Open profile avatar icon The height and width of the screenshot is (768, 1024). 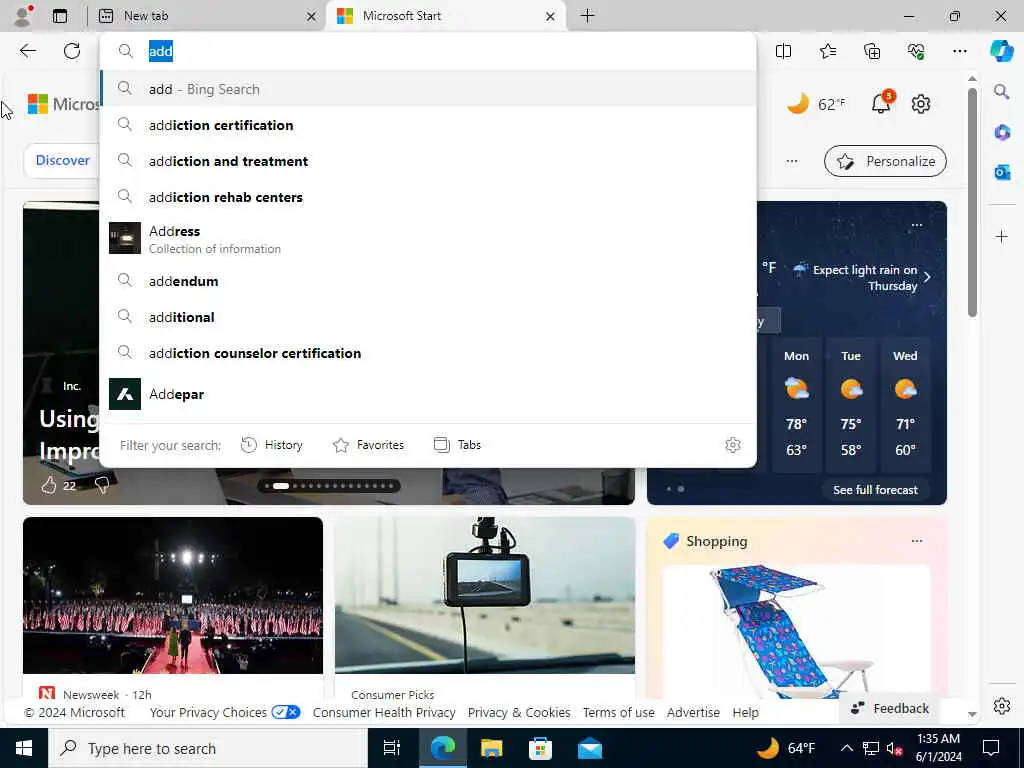pyautogui.click(x=23, y=16)
